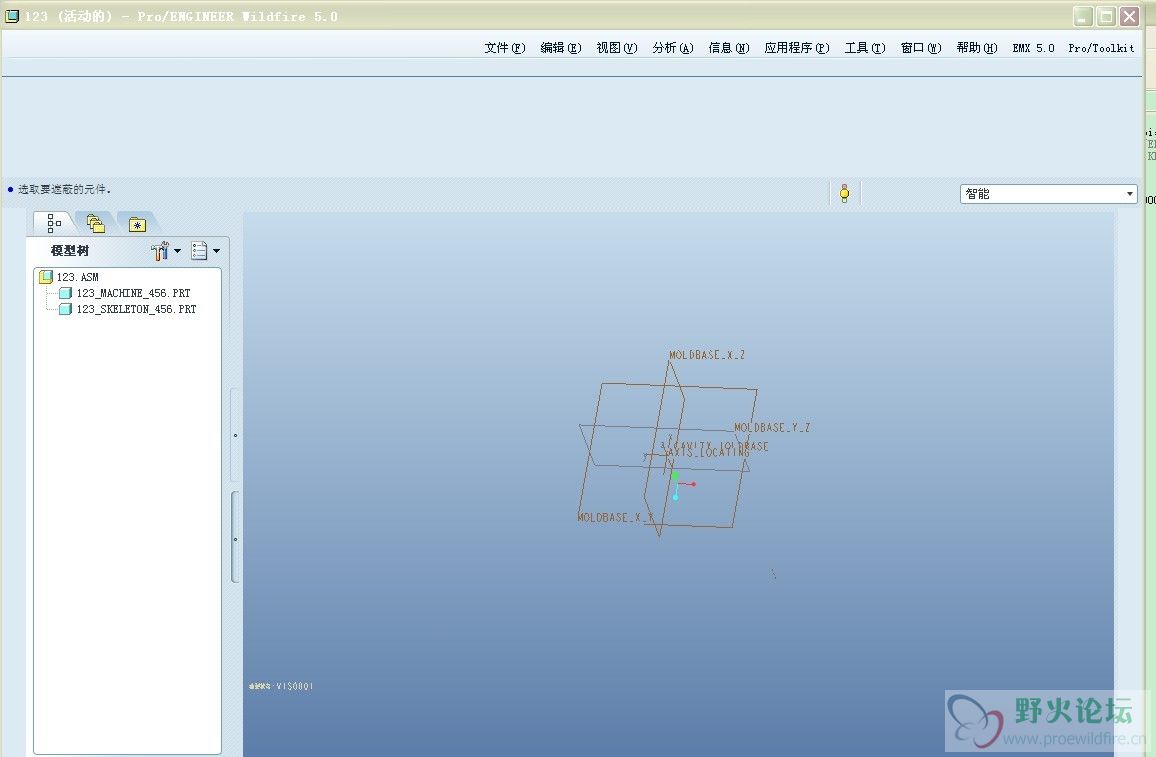This screenshot has height=757, width=1156.
Task: Open the Pro/Toolkit menu
Action: tap(1101, 48)
